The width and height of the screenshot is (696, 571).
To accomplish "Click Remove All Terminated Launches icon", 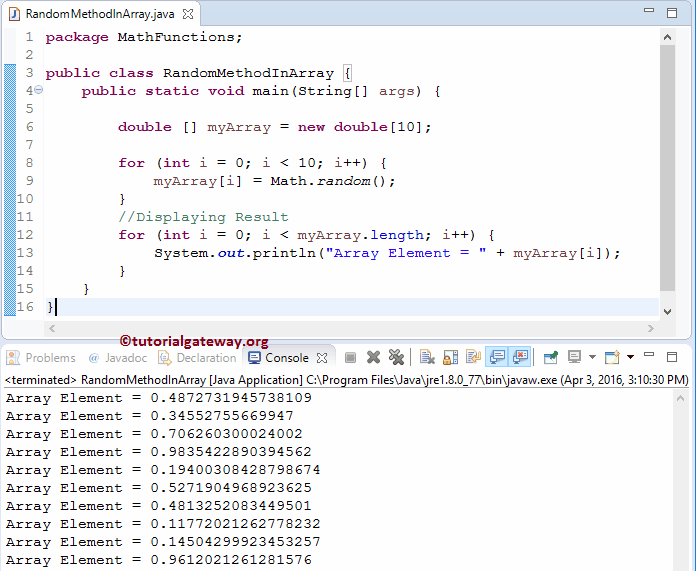I will click(396, 357).
